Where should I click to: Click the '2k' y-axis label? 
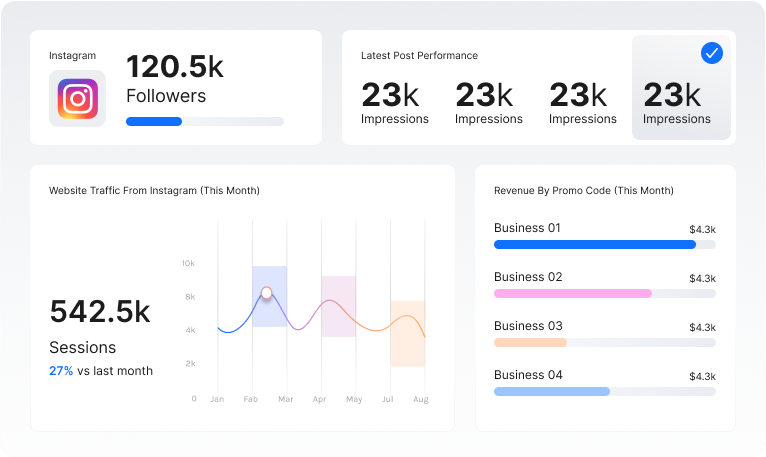(190, 363)
